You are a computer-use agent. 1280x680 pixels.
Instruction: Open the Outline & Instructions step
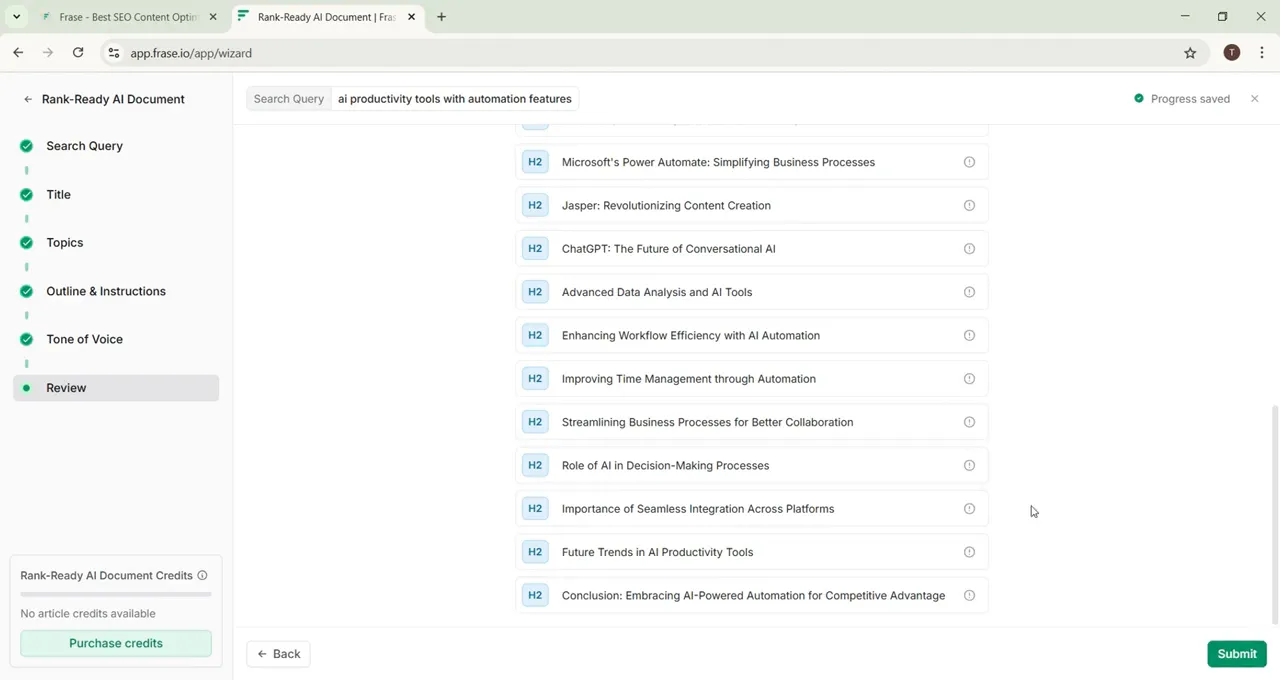coord(105,291)
